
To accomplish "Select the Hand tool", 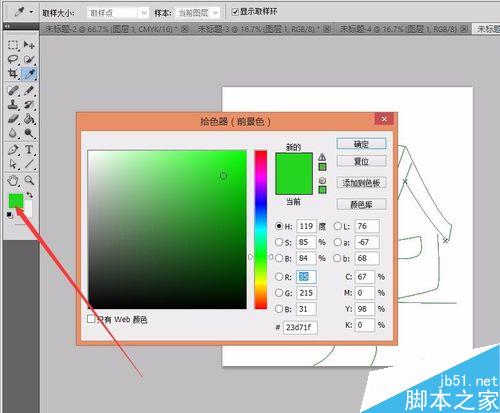I will [x=13, y=181].
